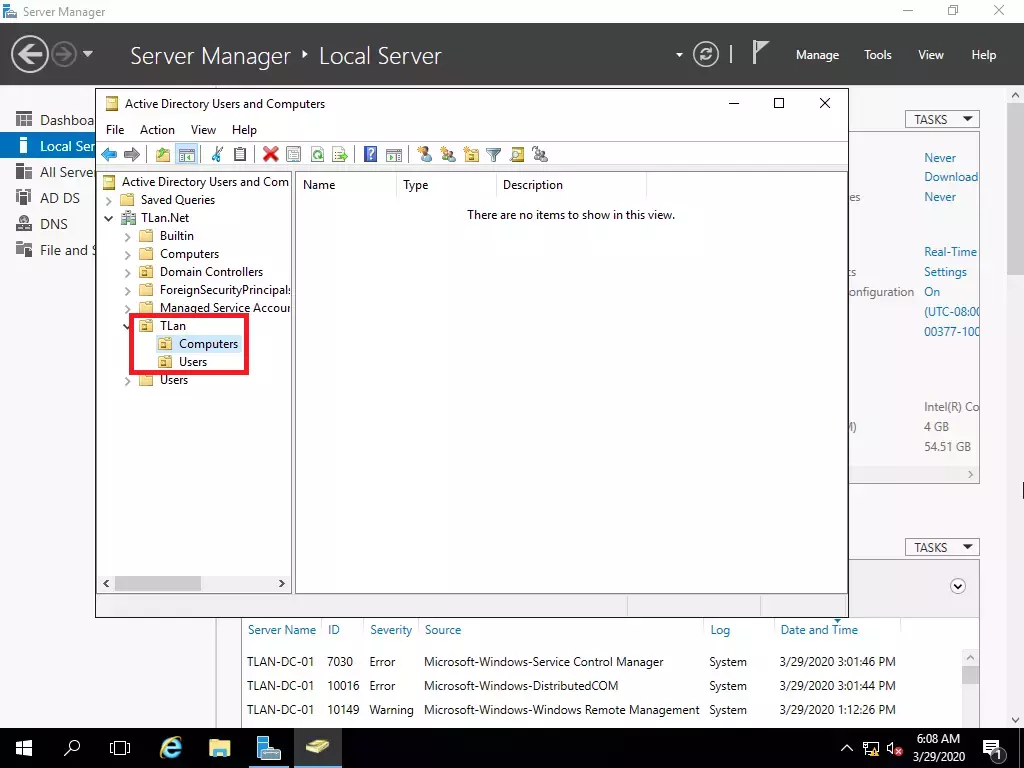Create a new group with the two-users icon

coord(447,155)
